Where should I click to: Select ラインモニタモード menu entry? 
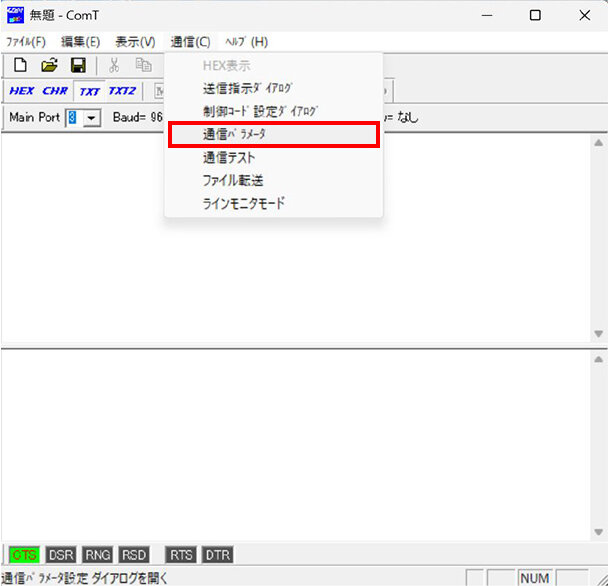[244, 203]
